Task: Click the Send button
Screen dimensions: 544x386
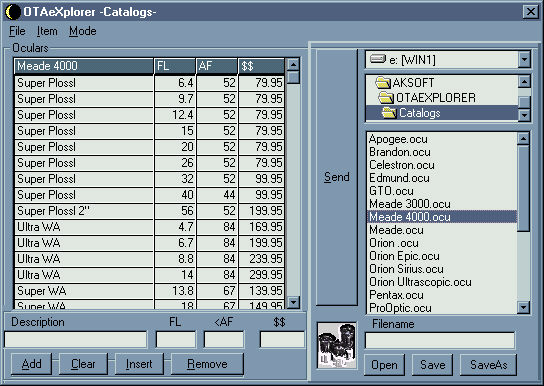Action: [x=337, y=177]
